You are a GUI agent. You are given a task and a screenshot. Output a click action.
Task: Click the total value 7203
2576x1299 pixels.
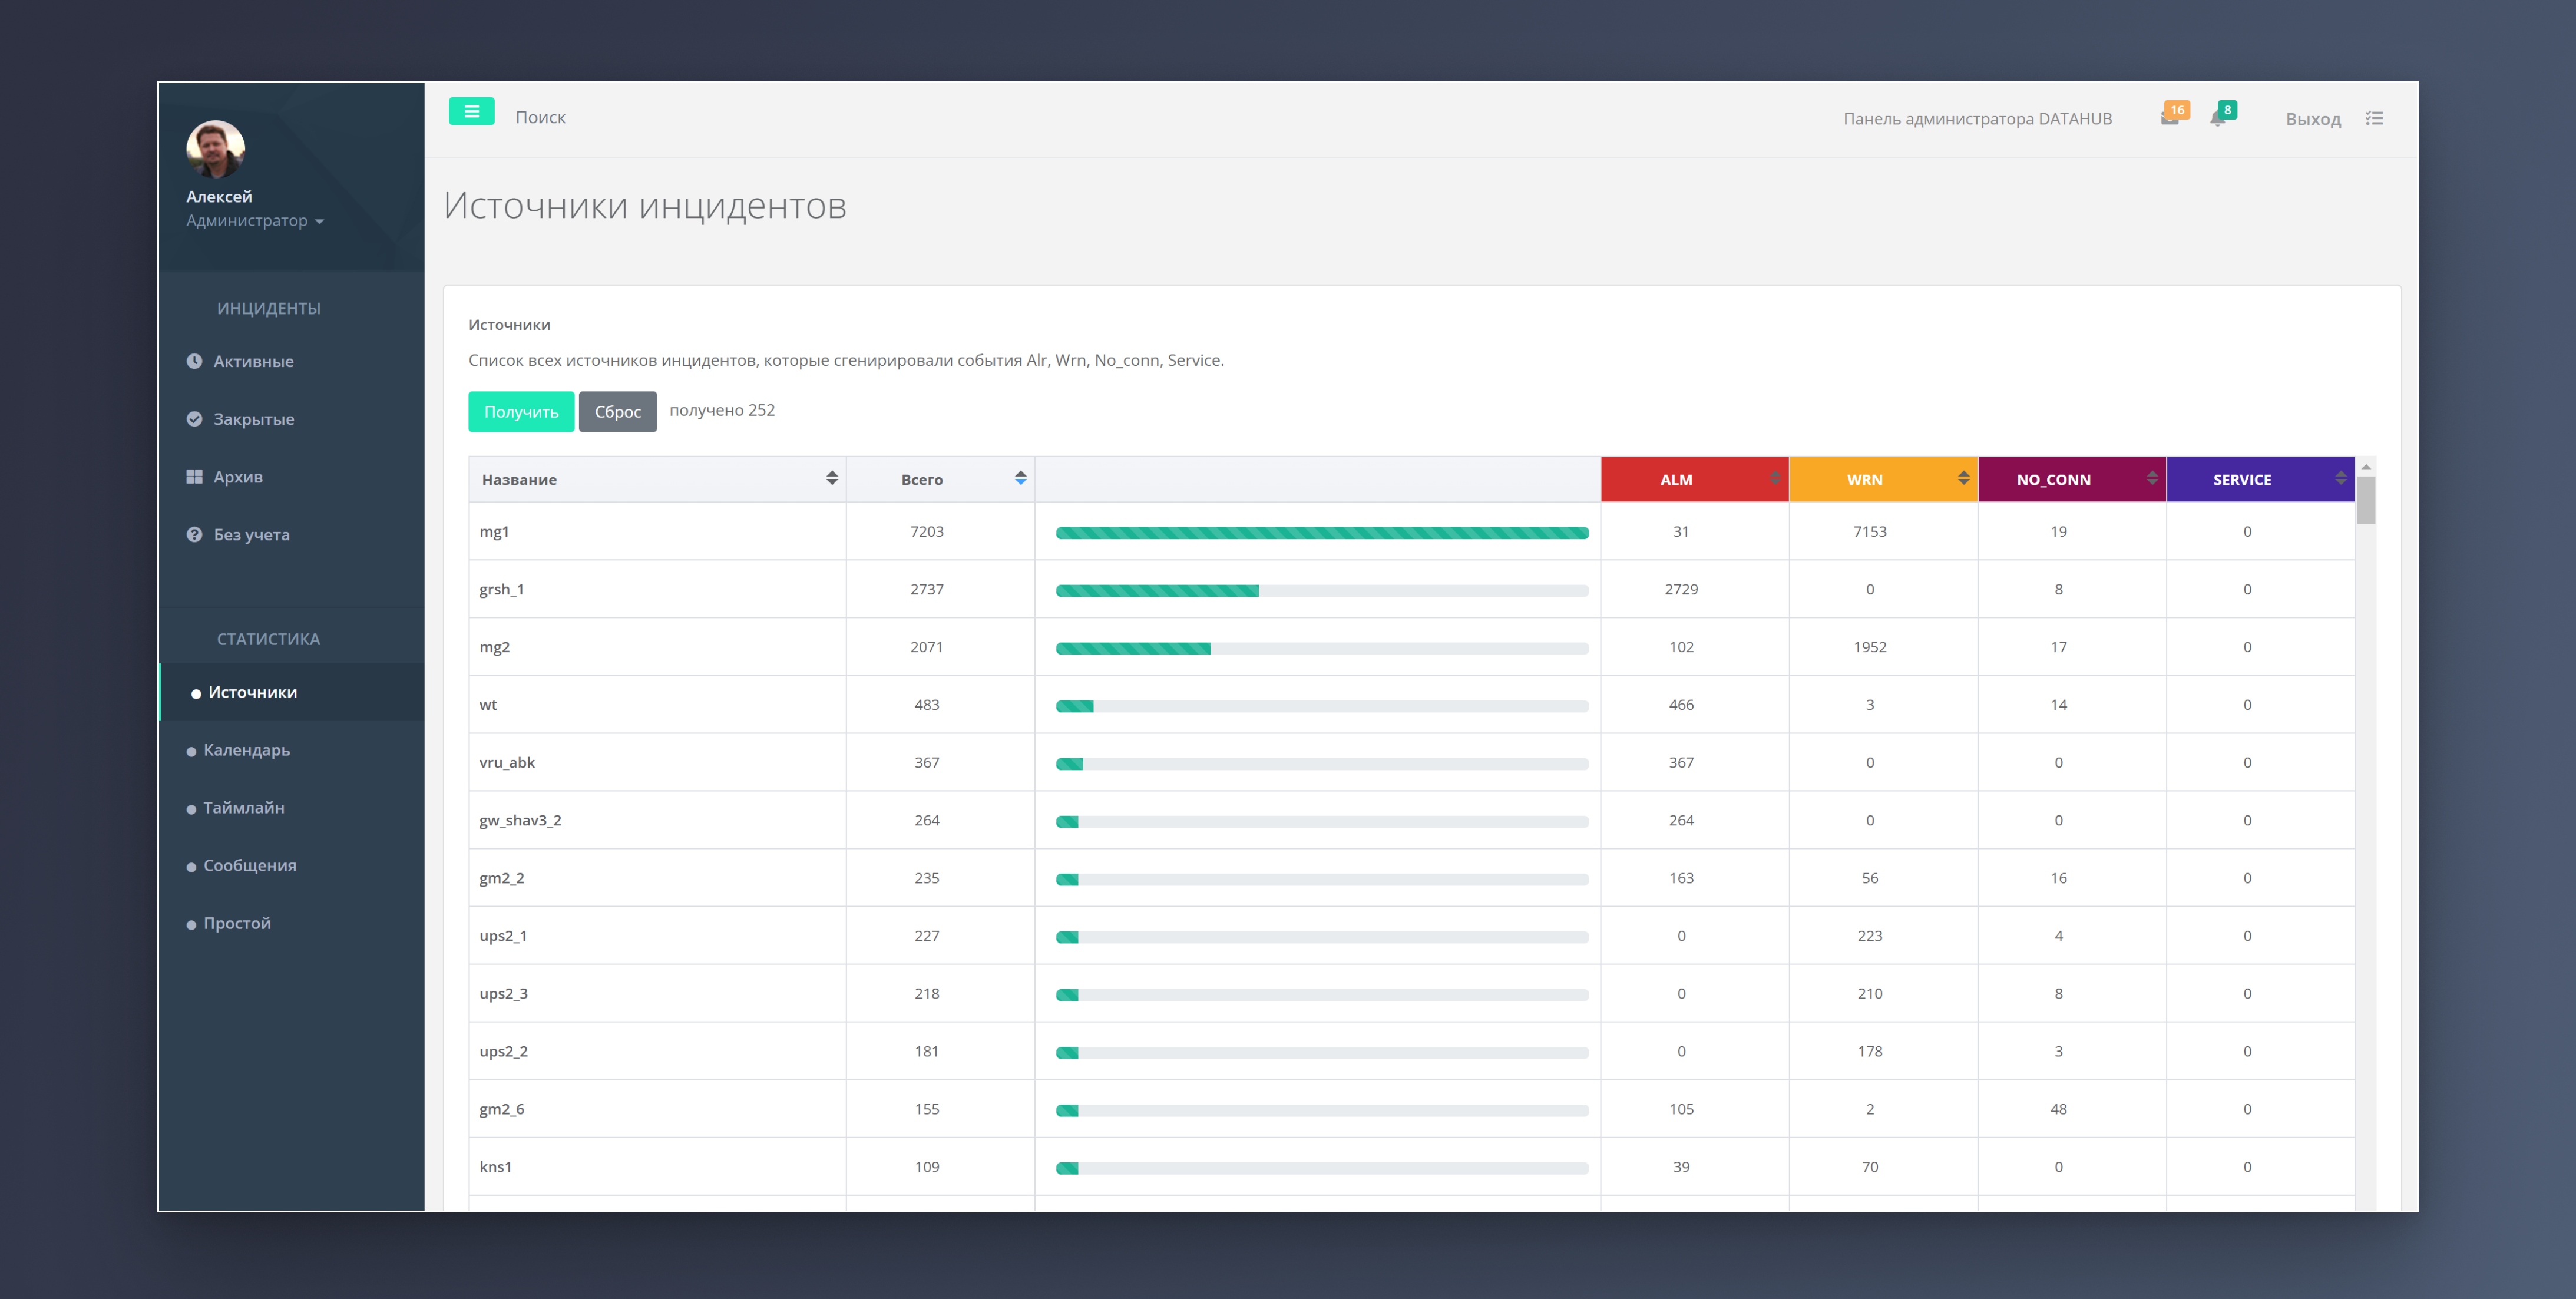click(926, 532)
